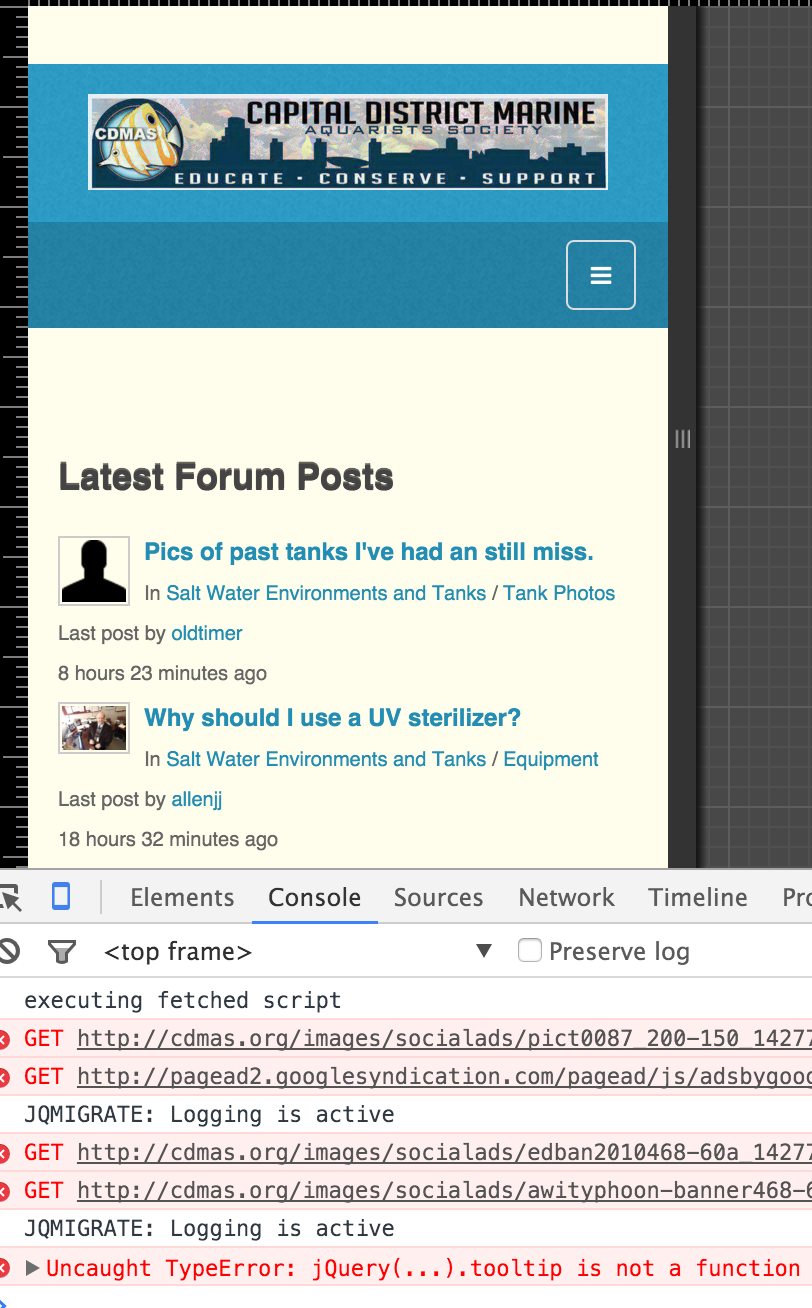Switch to the Elements tab
The width and height of the screenshot is (812, 1308).
pyautogui.click(x=182, y=897)
